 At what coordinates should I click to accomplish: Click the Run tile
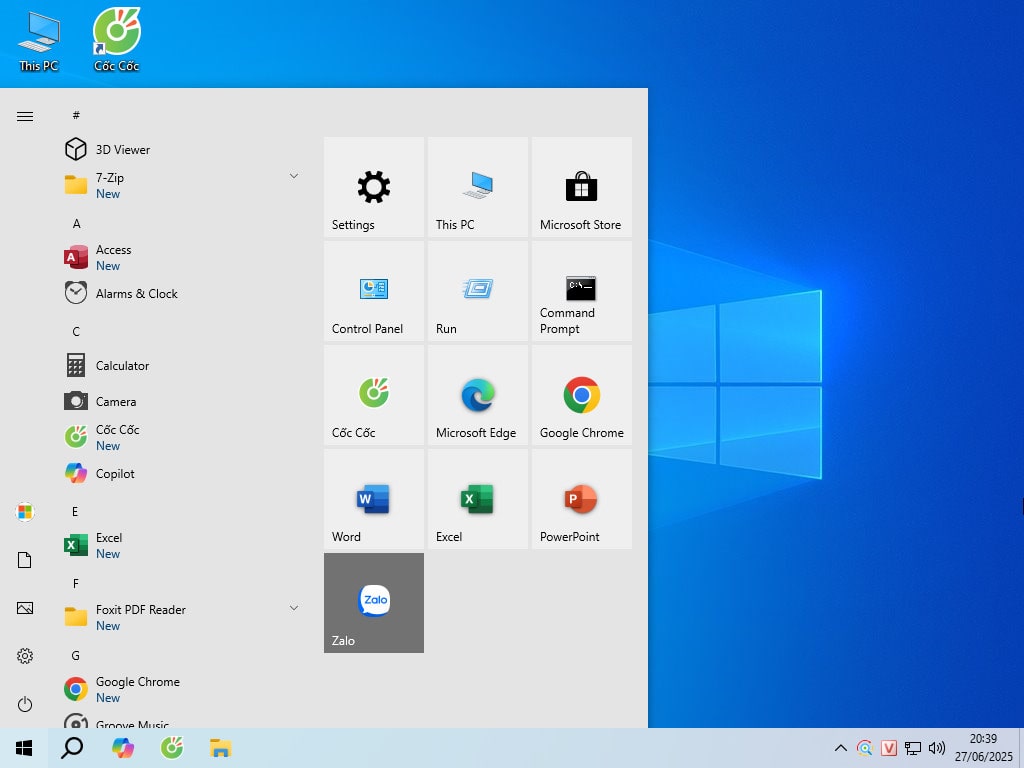click(x=477, y=291)
